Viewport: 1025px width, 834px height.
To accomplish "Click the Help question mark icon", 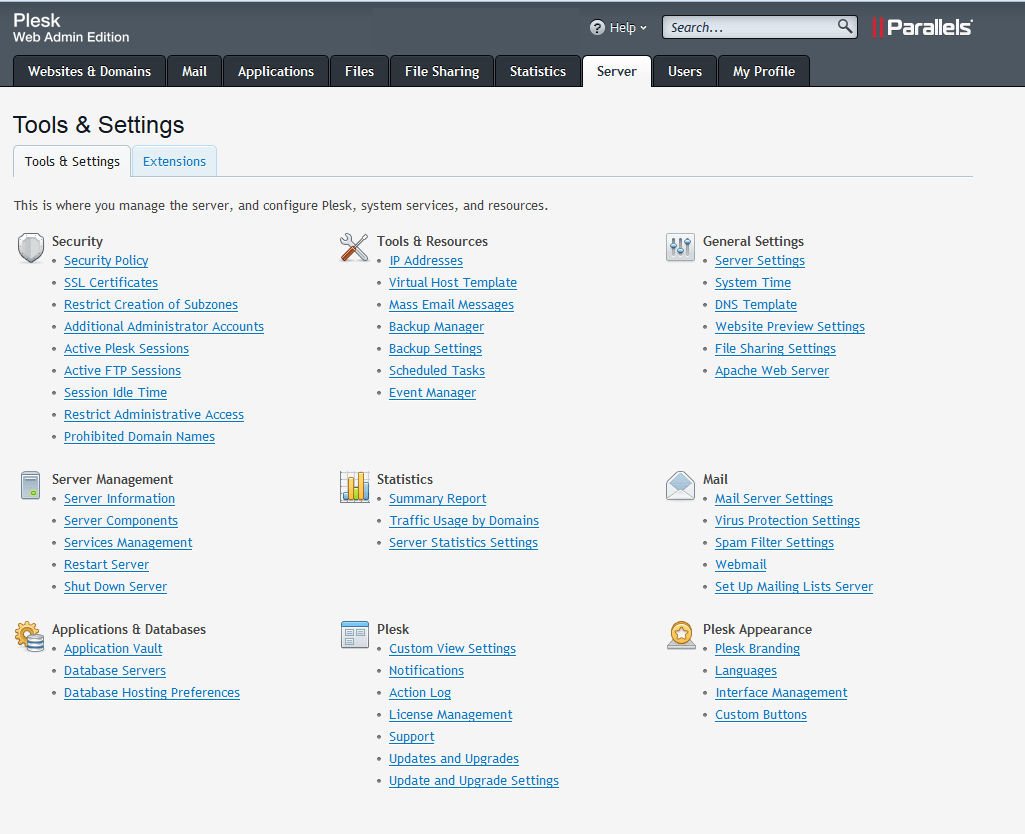I will click(597, 27).
